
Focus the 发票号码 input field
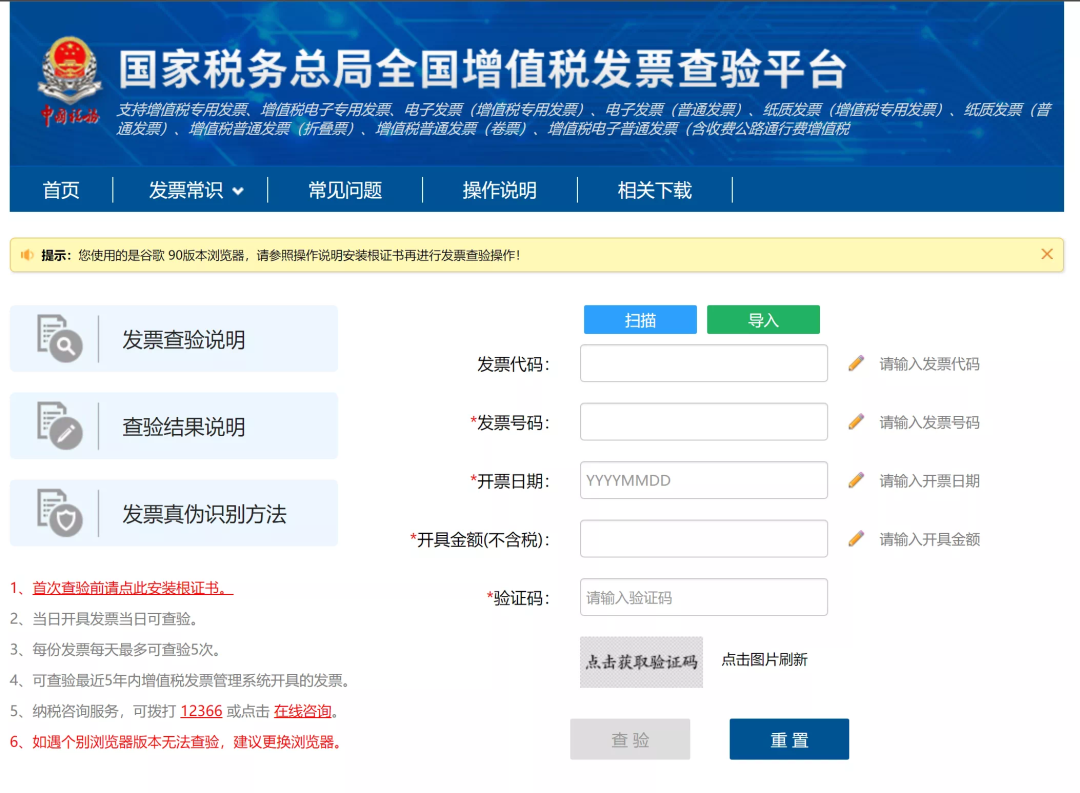[x=704, y=422]
